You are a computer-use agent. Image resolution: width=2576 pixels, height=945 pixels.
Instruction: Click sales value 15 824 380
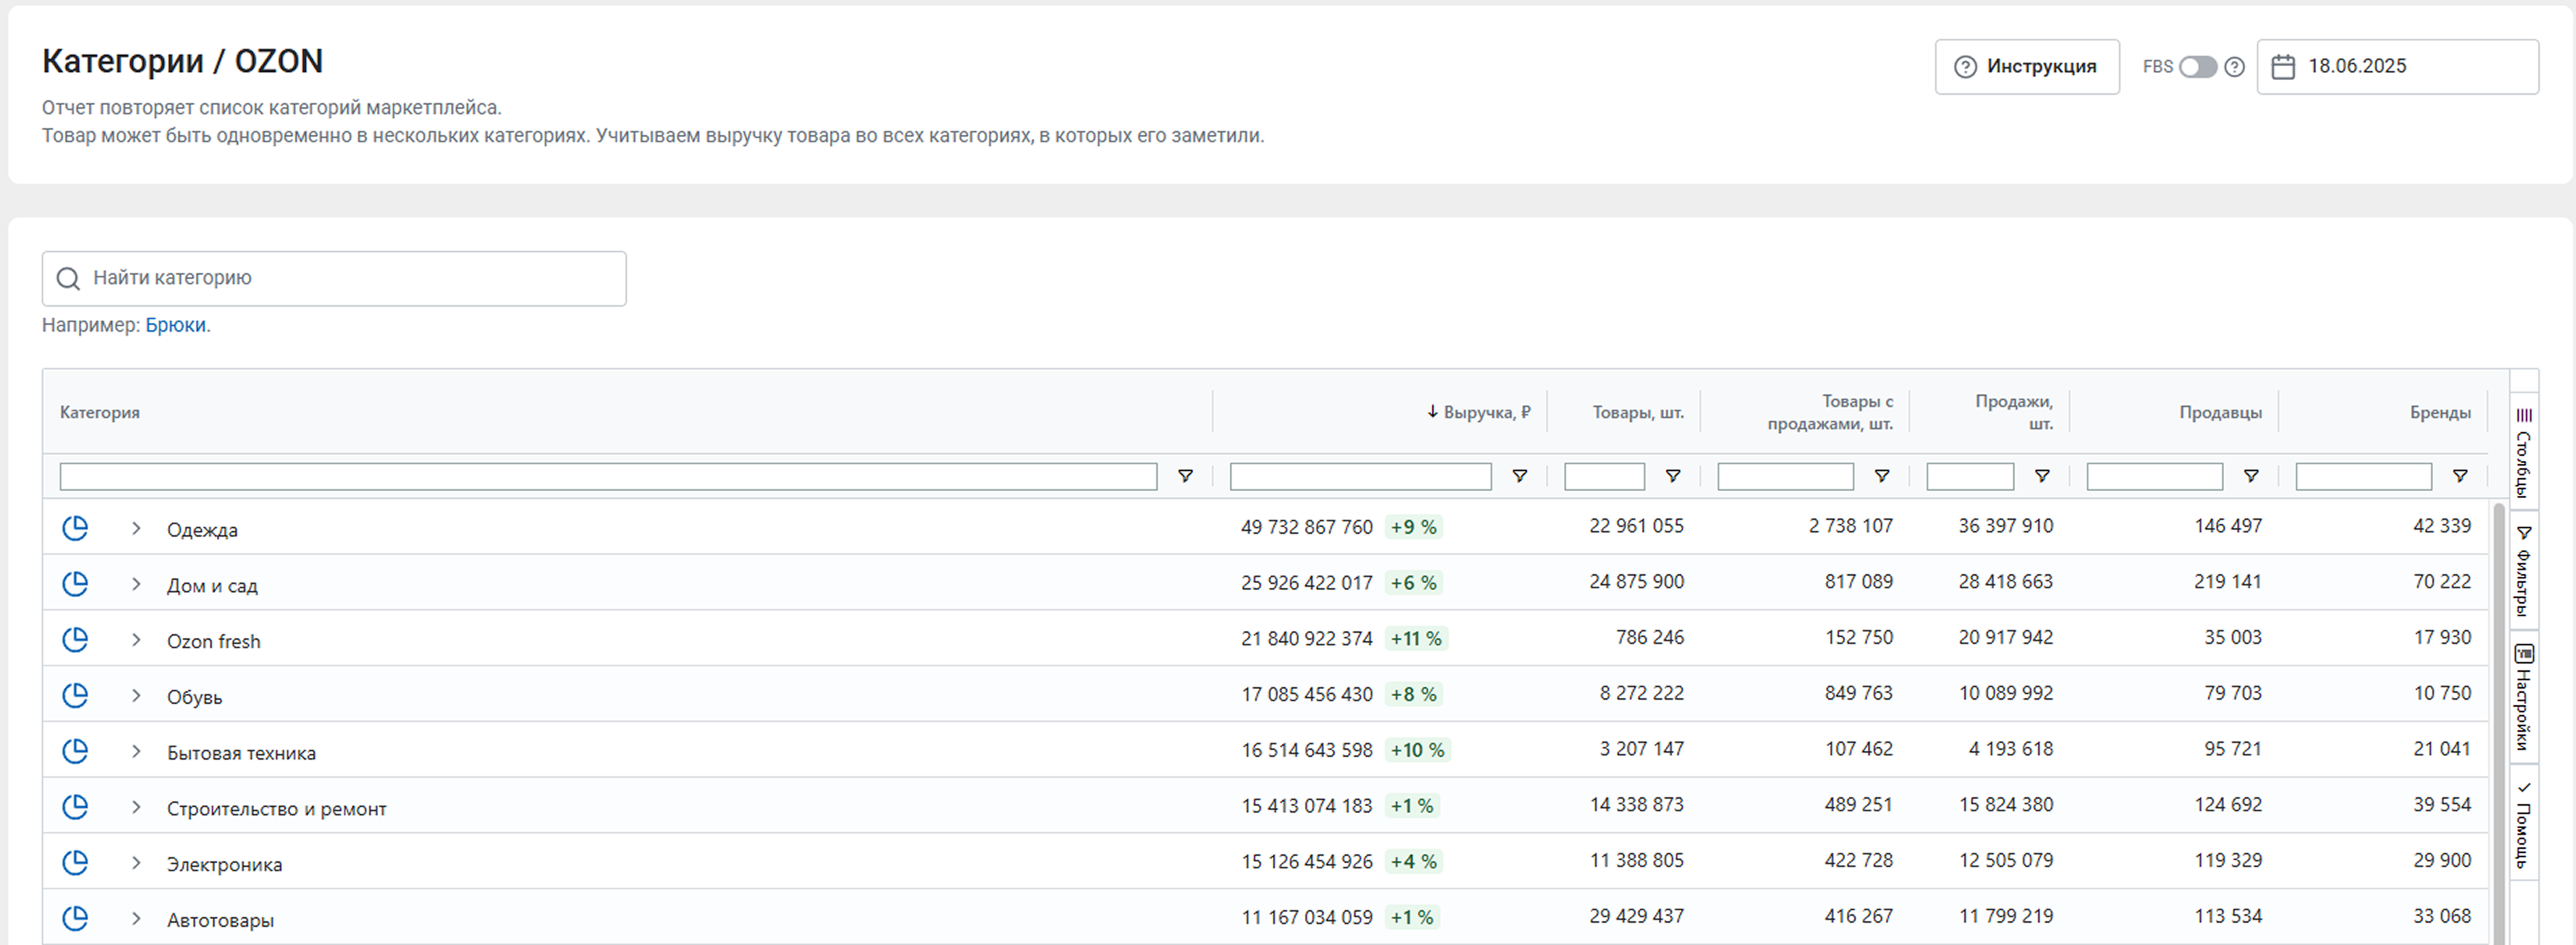point(2005,805)
